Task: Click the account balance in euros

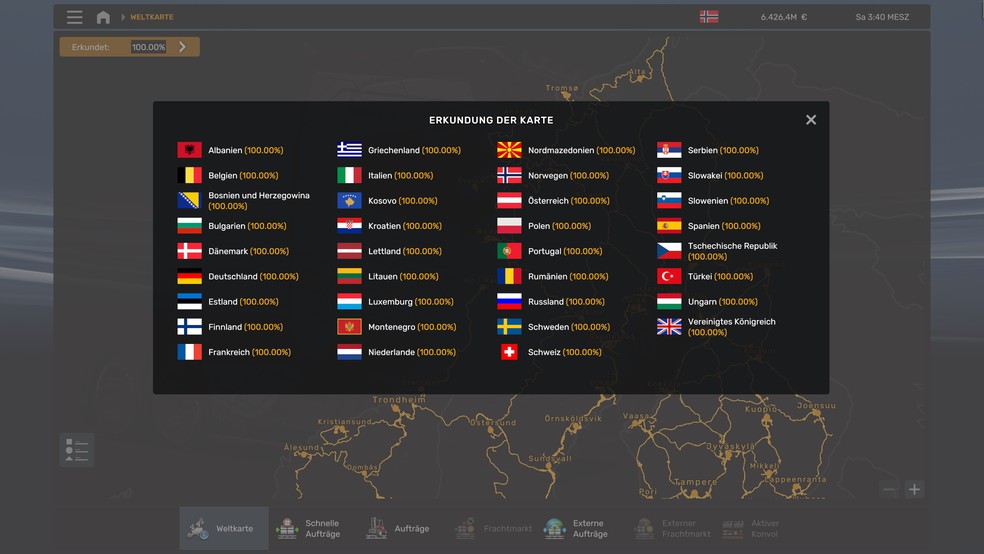Action: click(783, 17)
